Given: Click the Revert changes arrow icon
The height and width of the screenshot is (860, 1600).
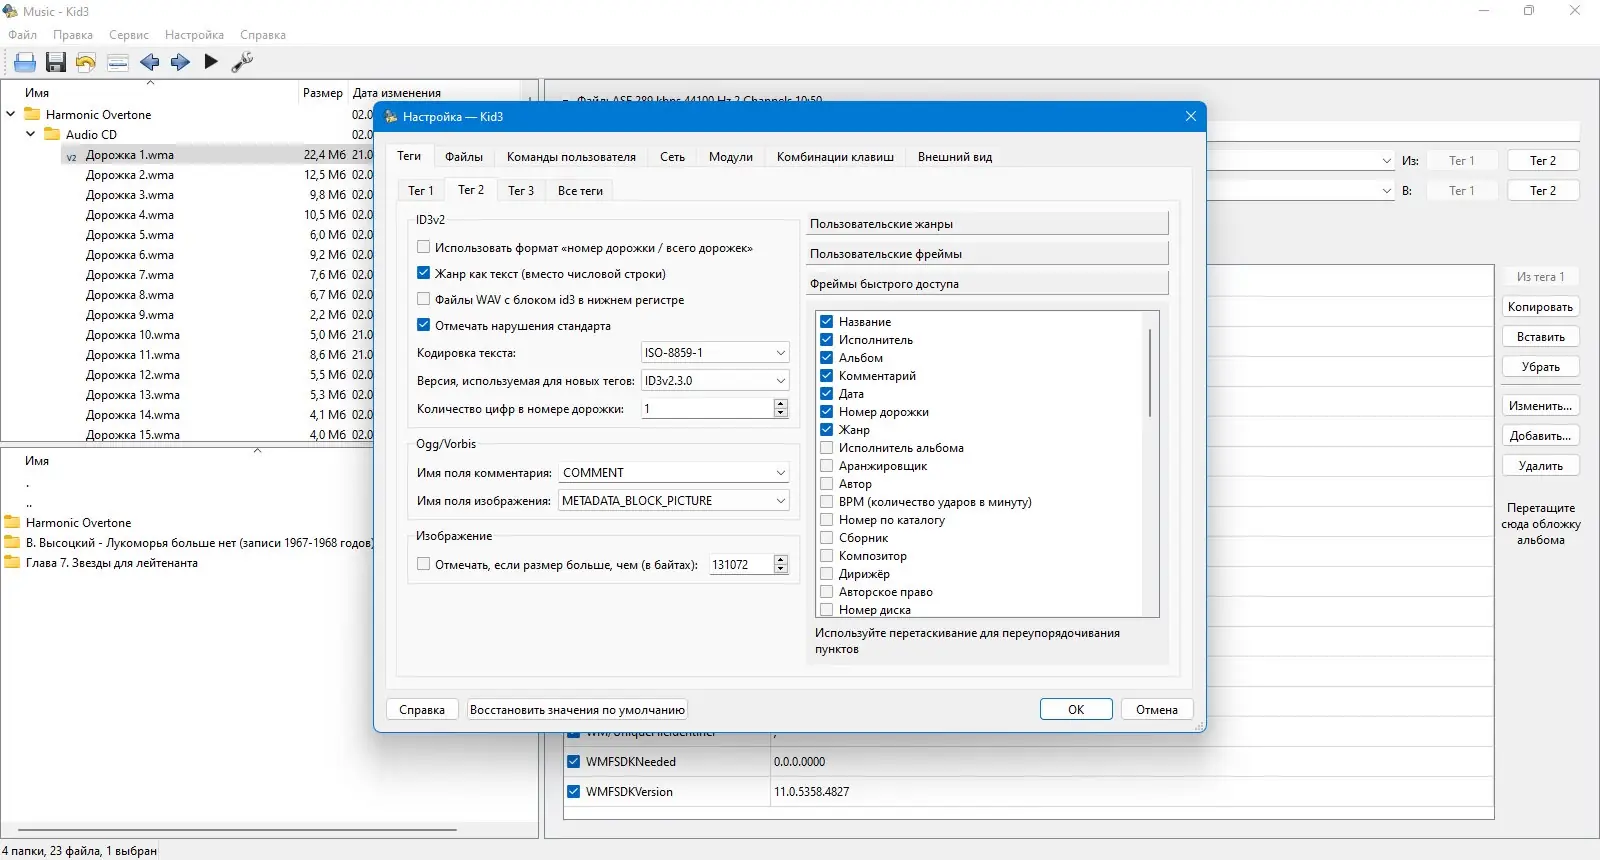Looking at the screenshot, I should point(86,62).
